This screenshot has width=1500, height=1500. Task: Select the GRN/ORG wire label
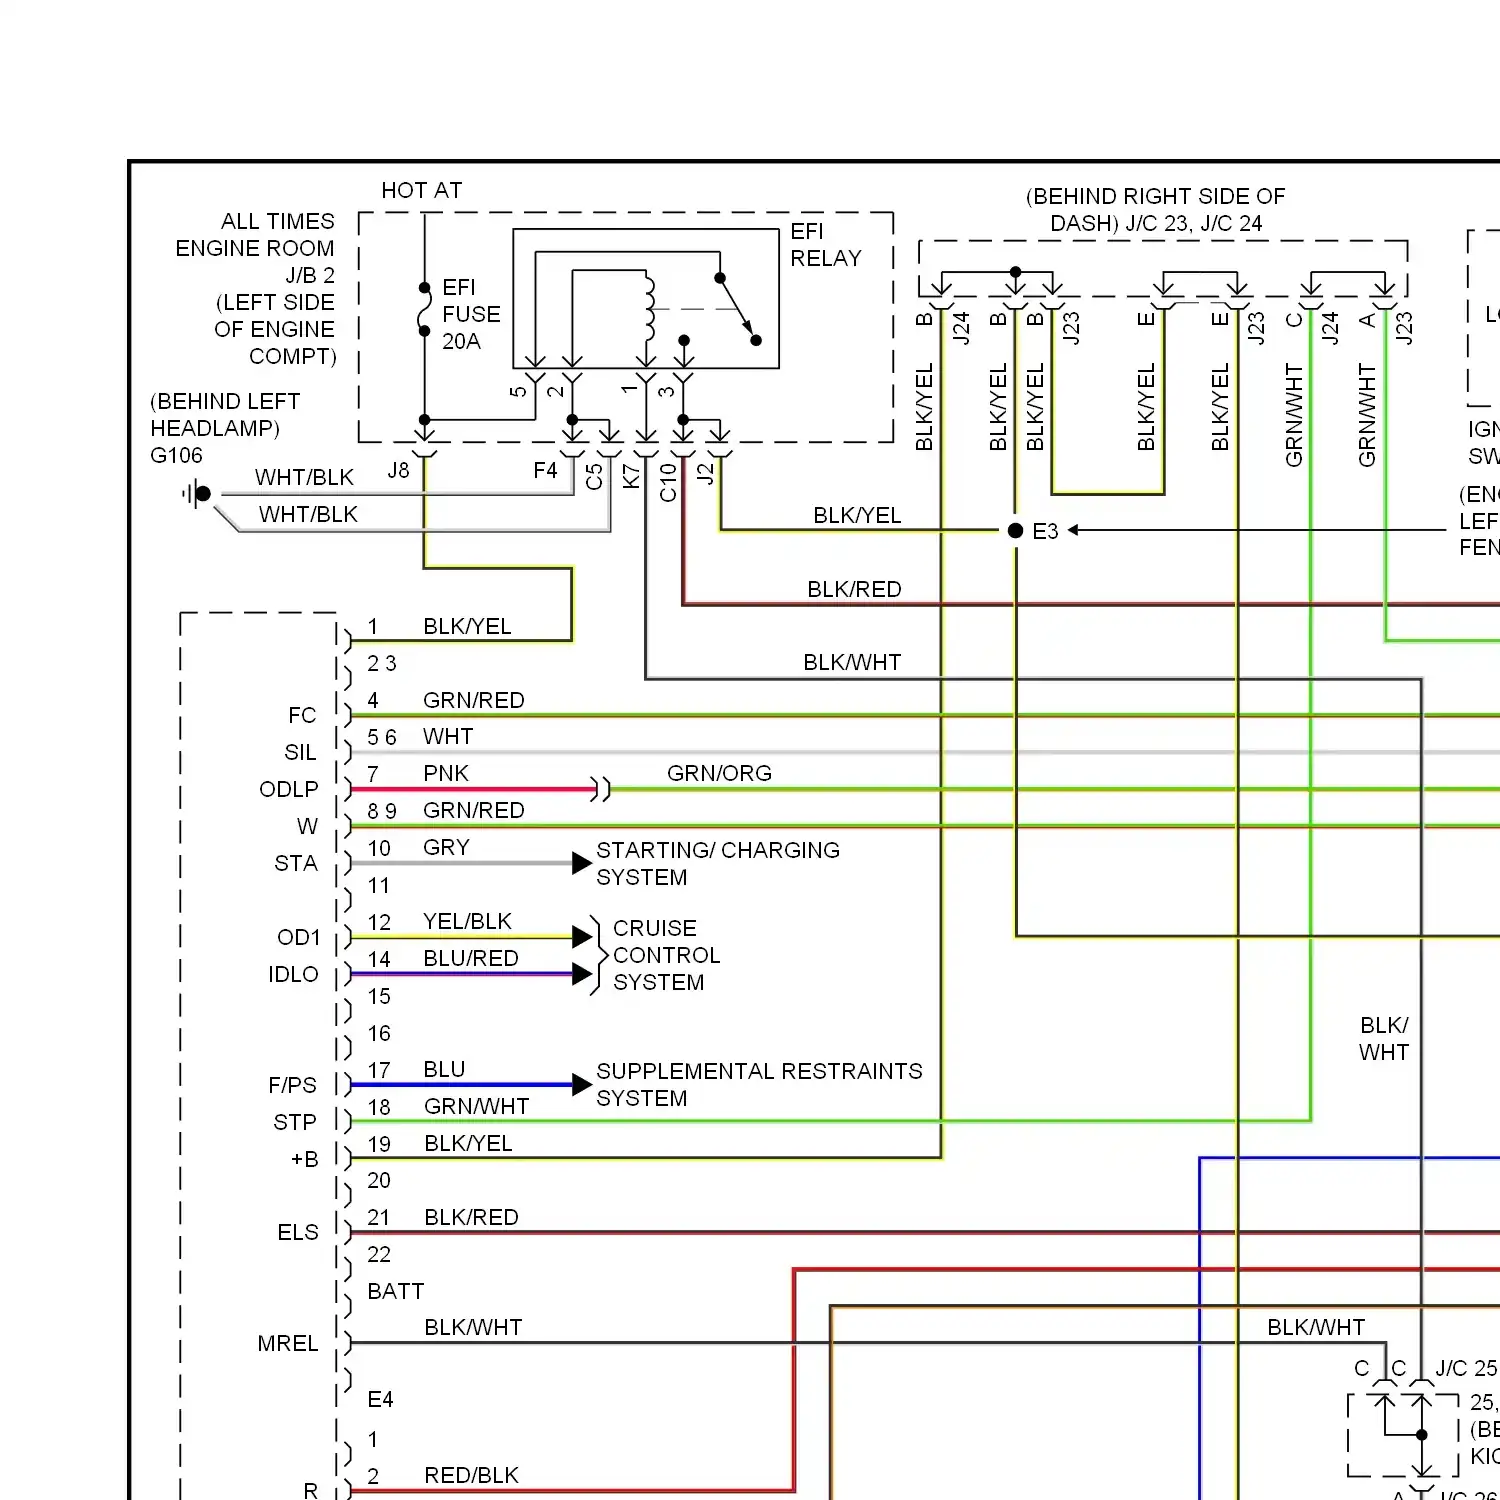click(719, 773)
